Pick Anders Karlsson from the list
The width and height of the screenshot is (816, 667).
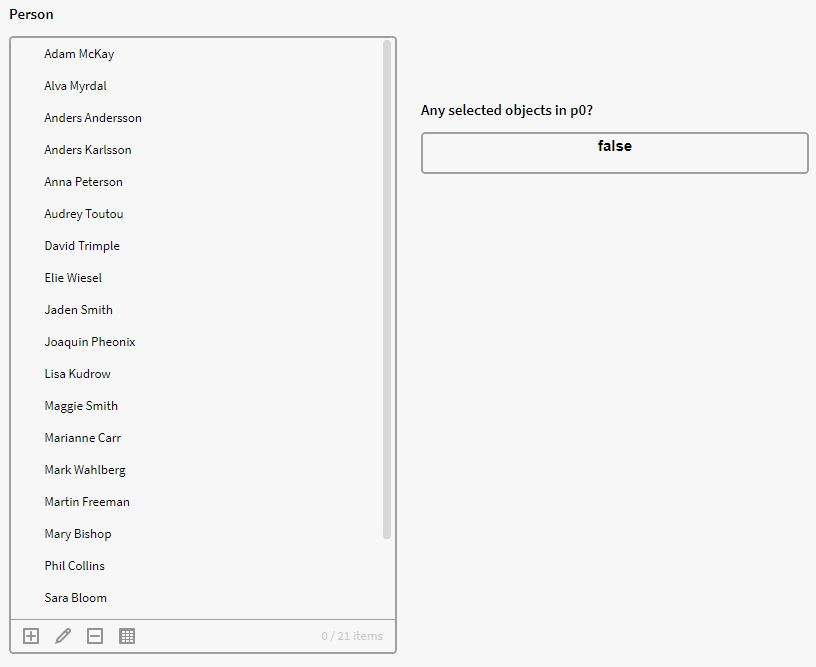click(x=88, y=150)
